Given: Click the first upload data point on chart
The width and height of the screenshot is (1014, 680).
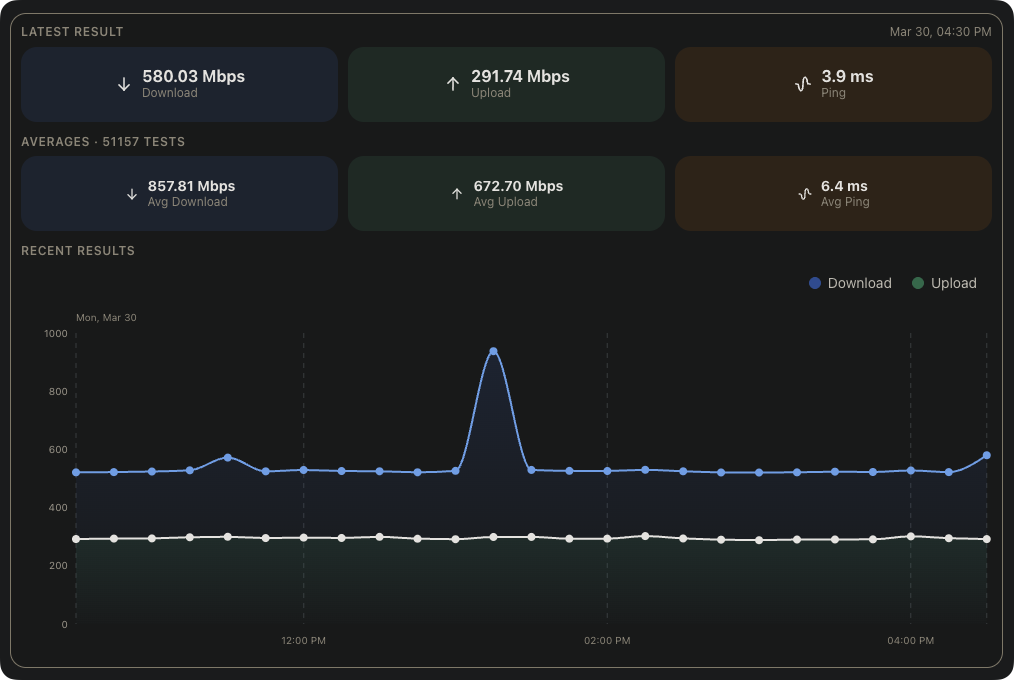Looking at the screenshot, I should (76, 539).
